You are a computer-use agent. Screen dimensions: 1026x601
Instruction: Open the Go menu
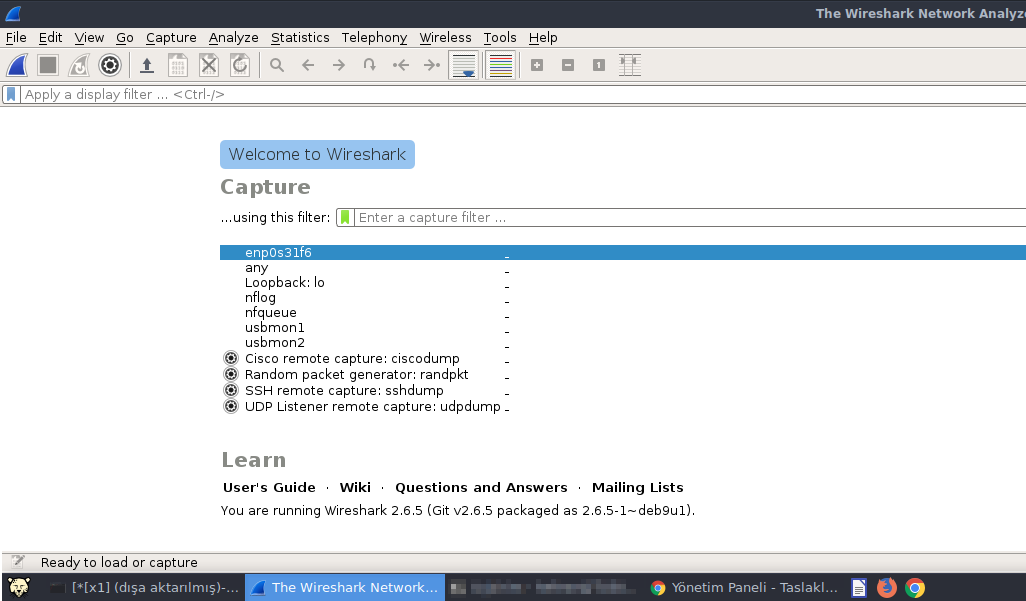(124, 37)
